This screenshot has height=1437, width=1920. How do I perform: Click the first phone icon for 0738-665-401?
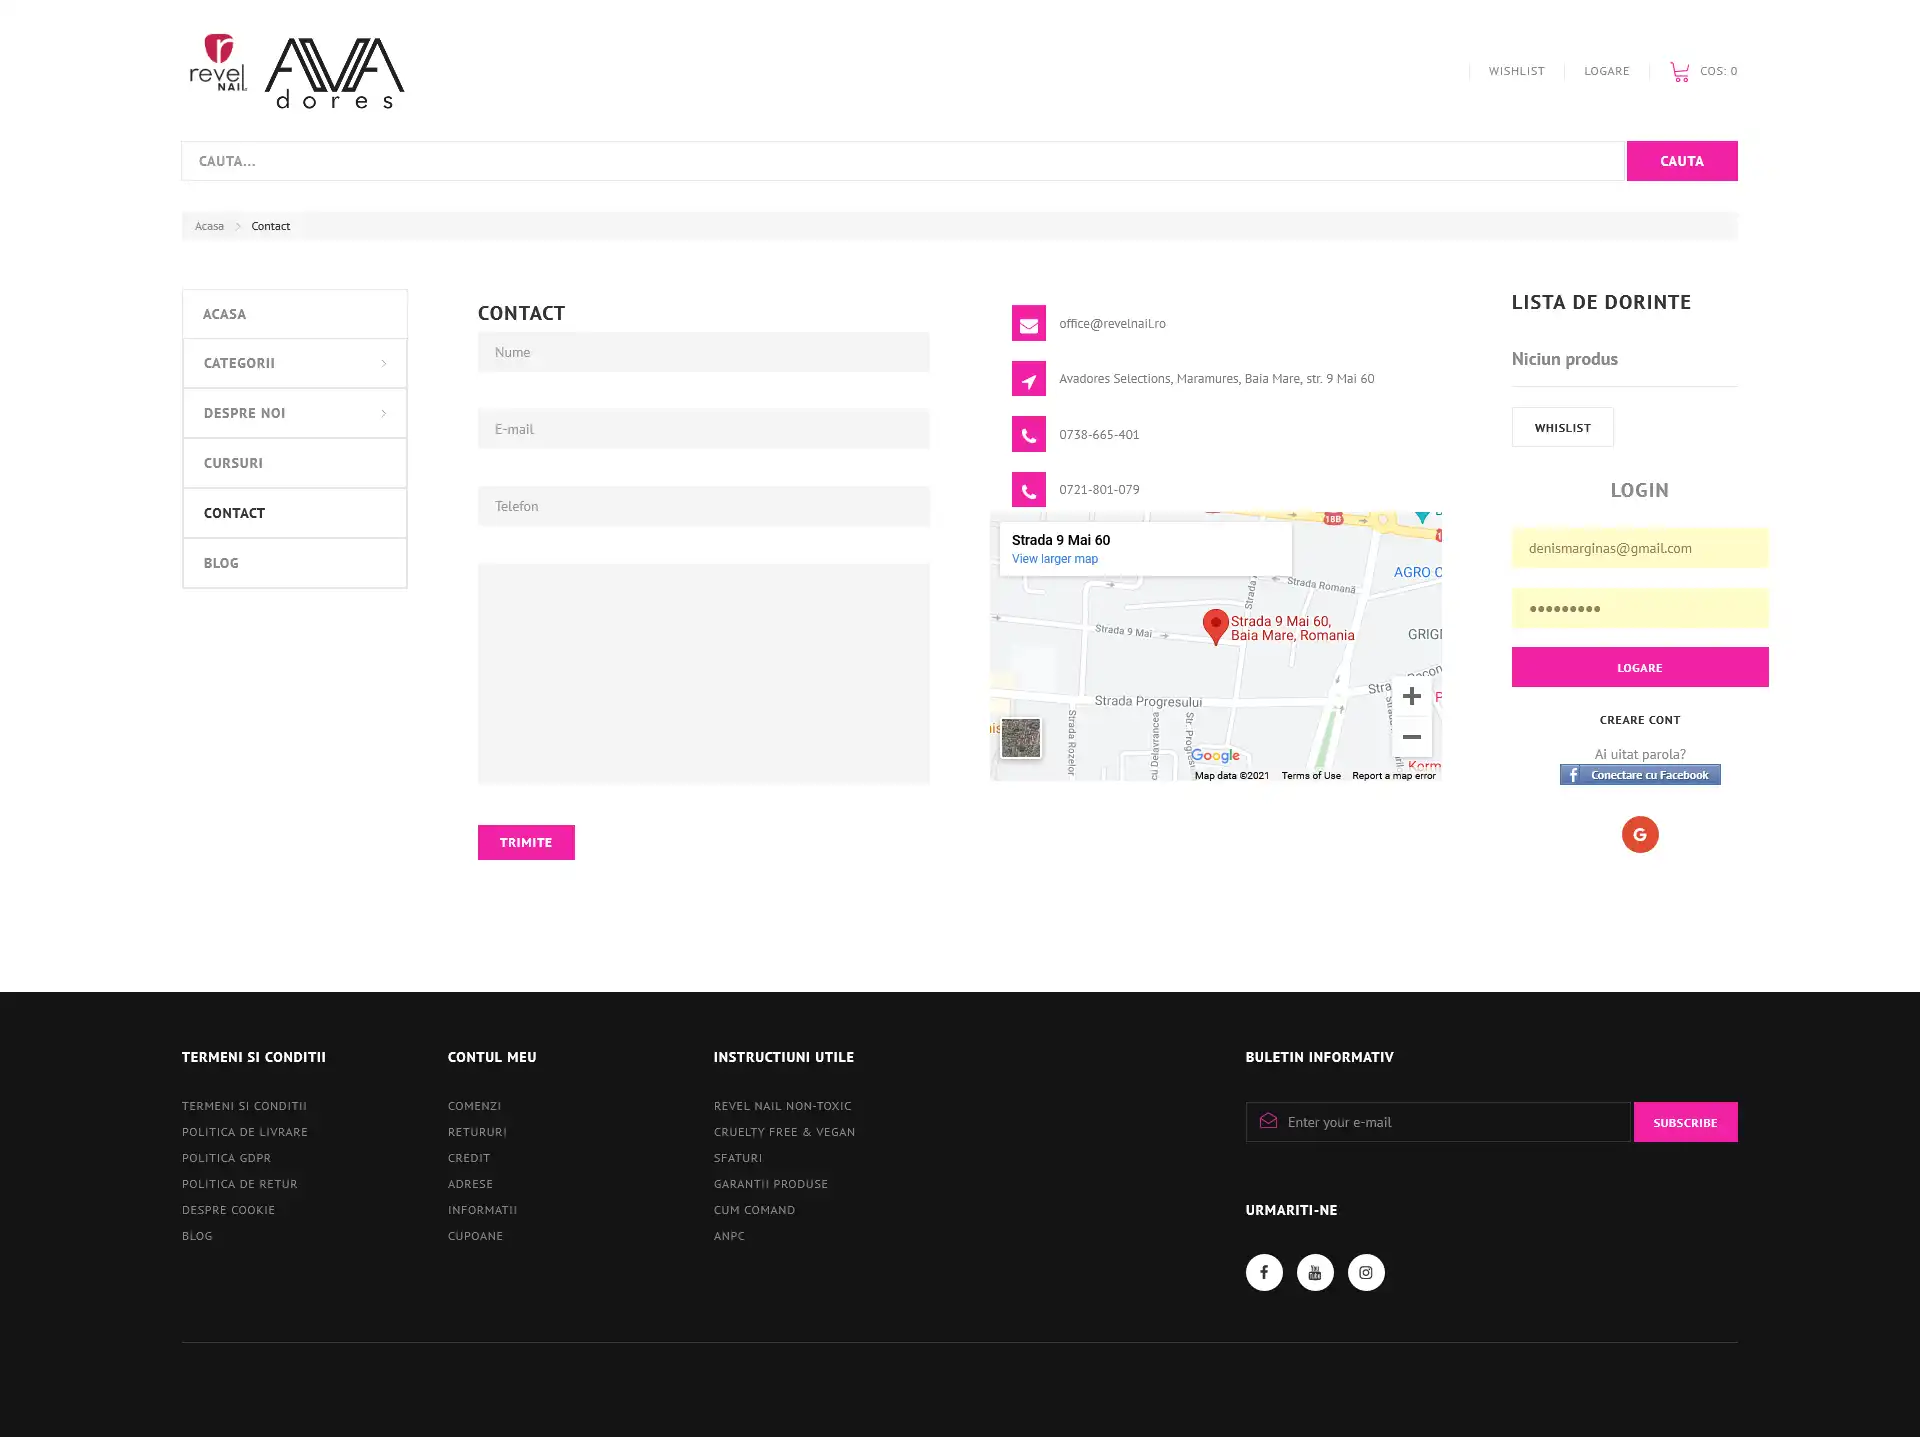pyautogui.click(x=1028, y=435)
